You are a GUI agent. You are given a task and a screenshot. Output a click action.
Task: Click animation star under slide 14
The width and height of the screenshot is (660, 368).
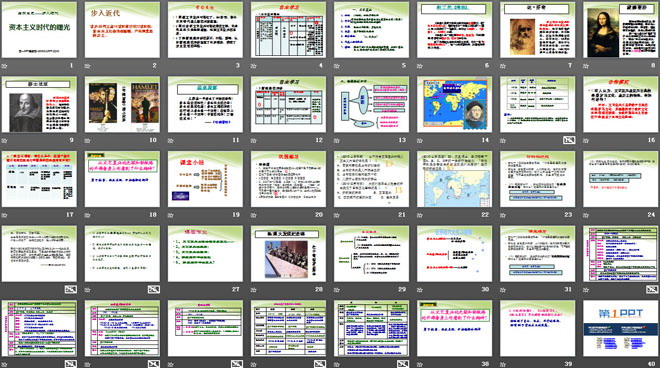pos(420,141)
